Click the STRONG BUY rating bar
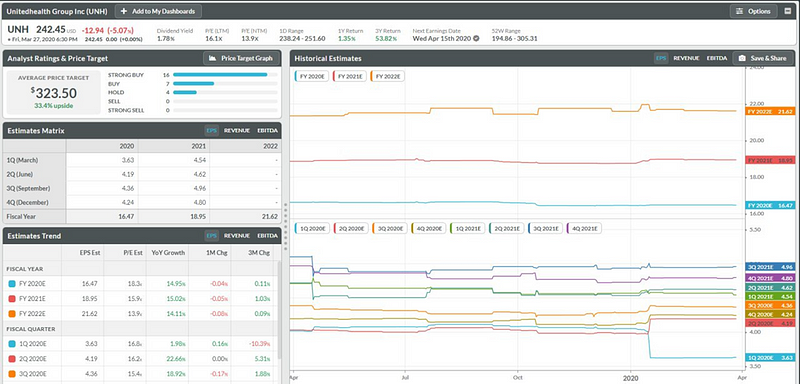 [225, 74]
